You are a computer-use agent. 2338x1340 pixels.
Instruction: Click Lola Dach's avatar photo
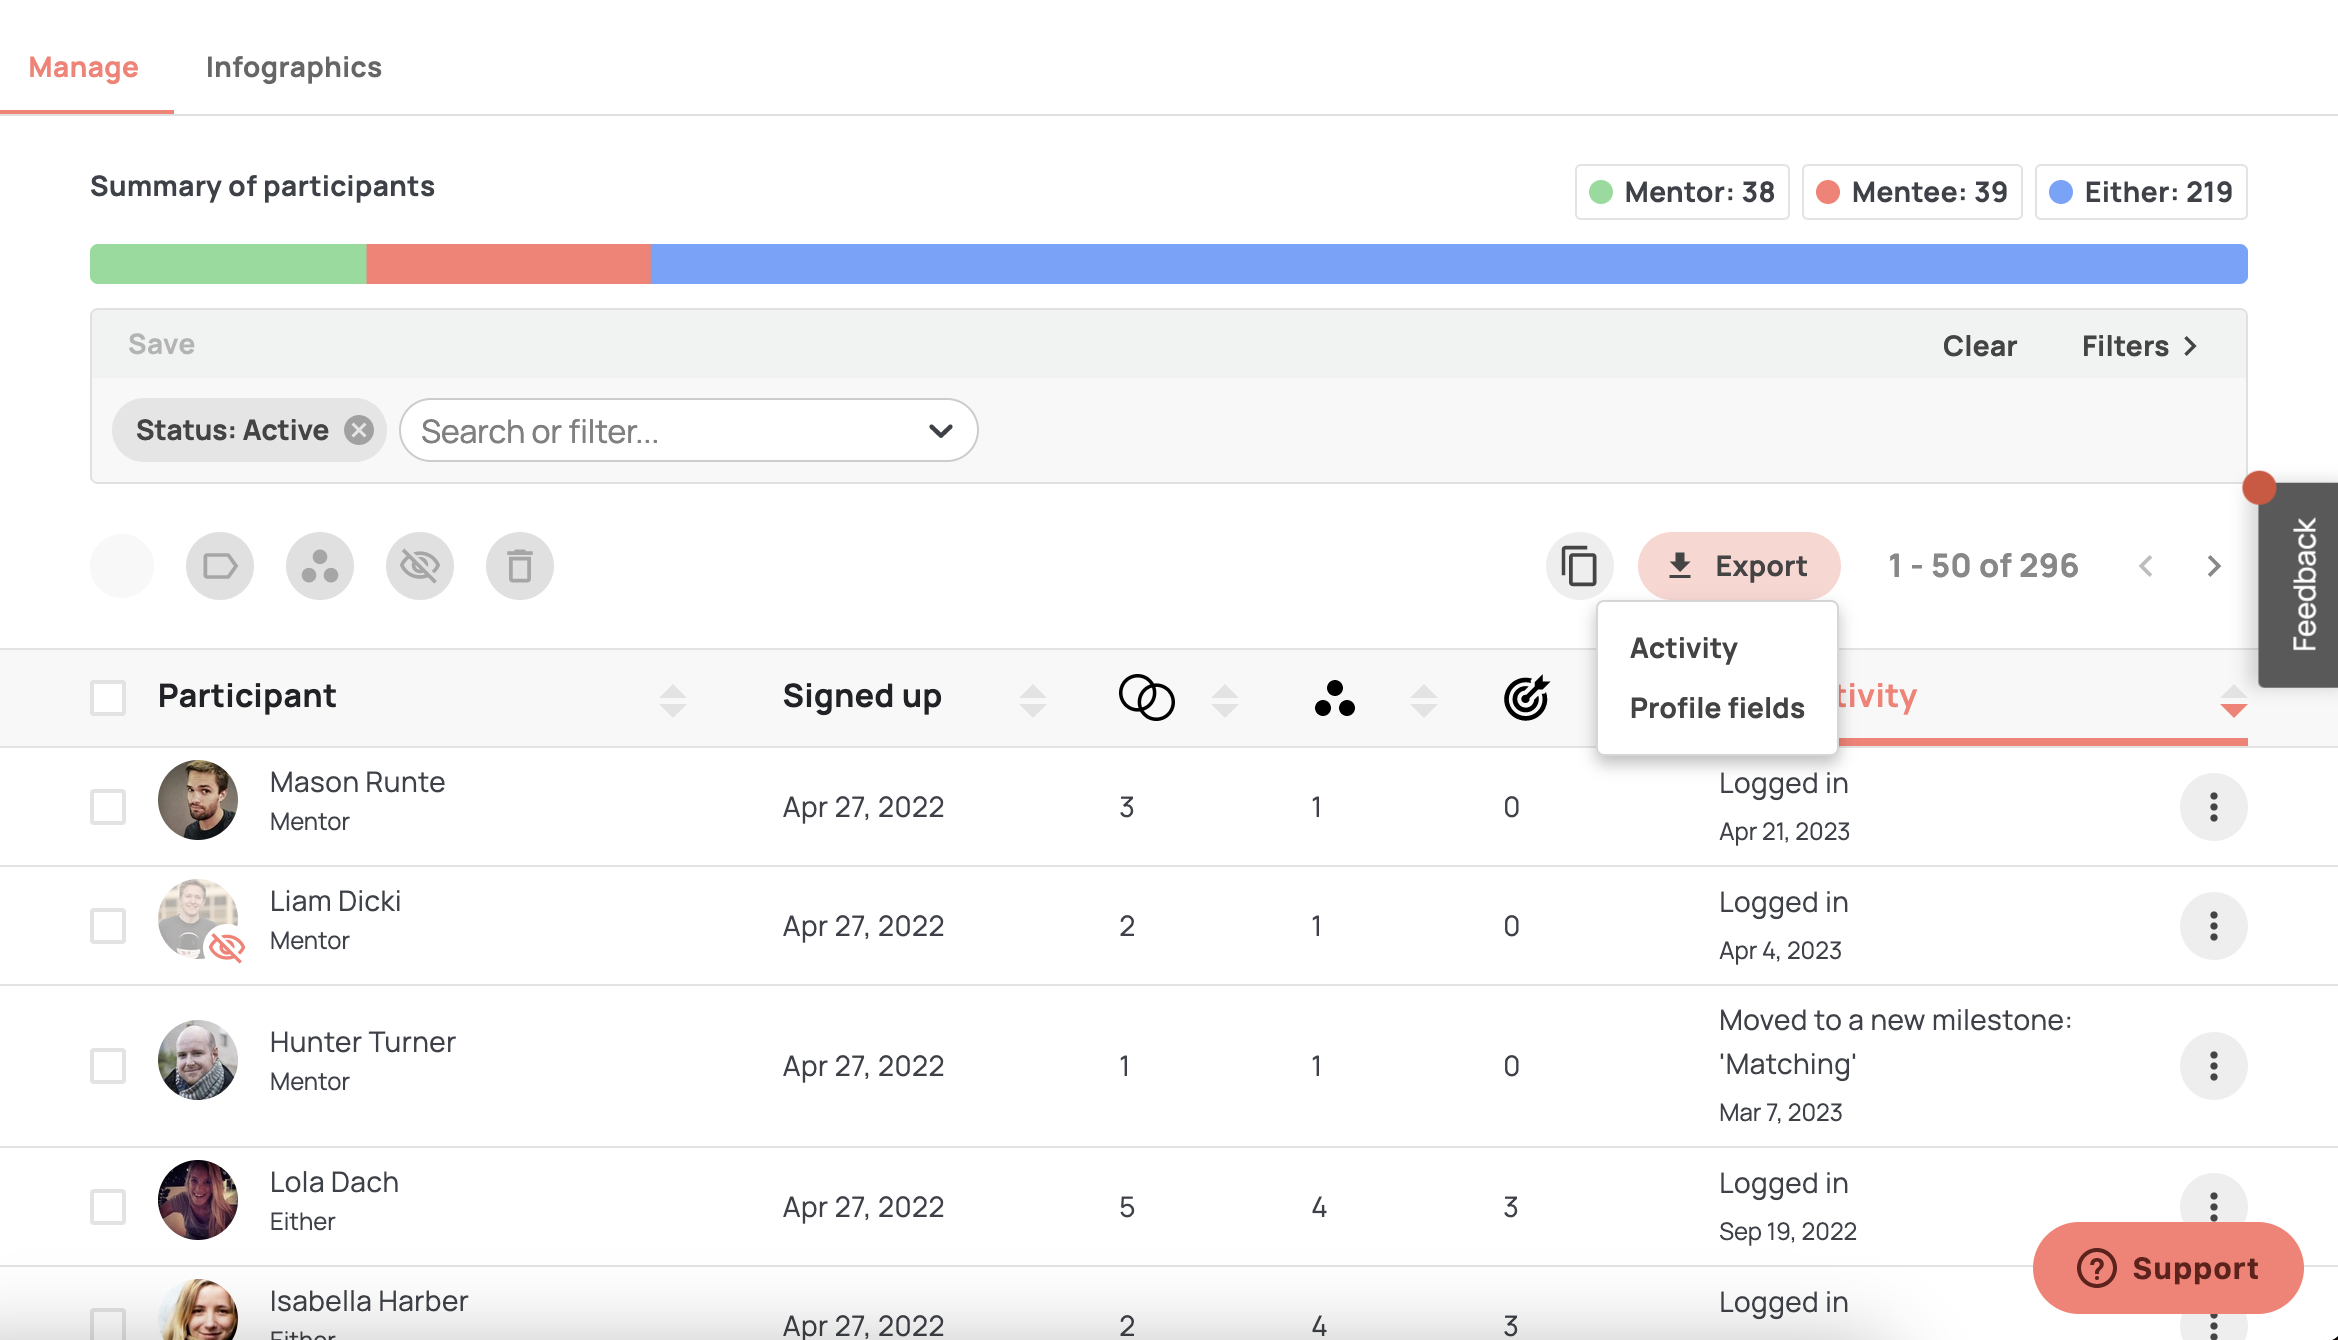[x=198, y=1200]
